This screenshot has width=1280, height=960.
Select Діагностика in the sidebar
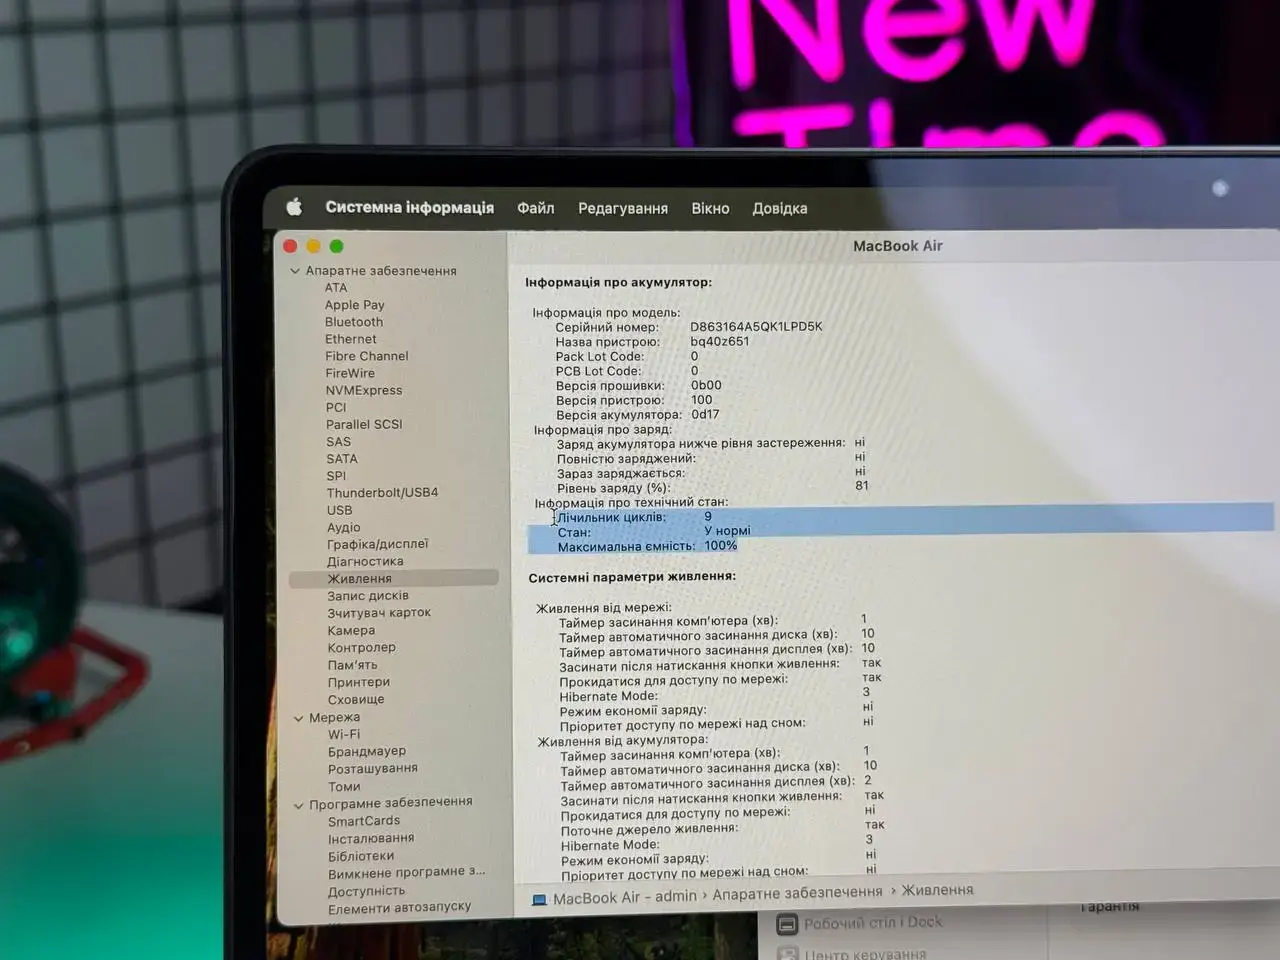(x=365, y=561)
